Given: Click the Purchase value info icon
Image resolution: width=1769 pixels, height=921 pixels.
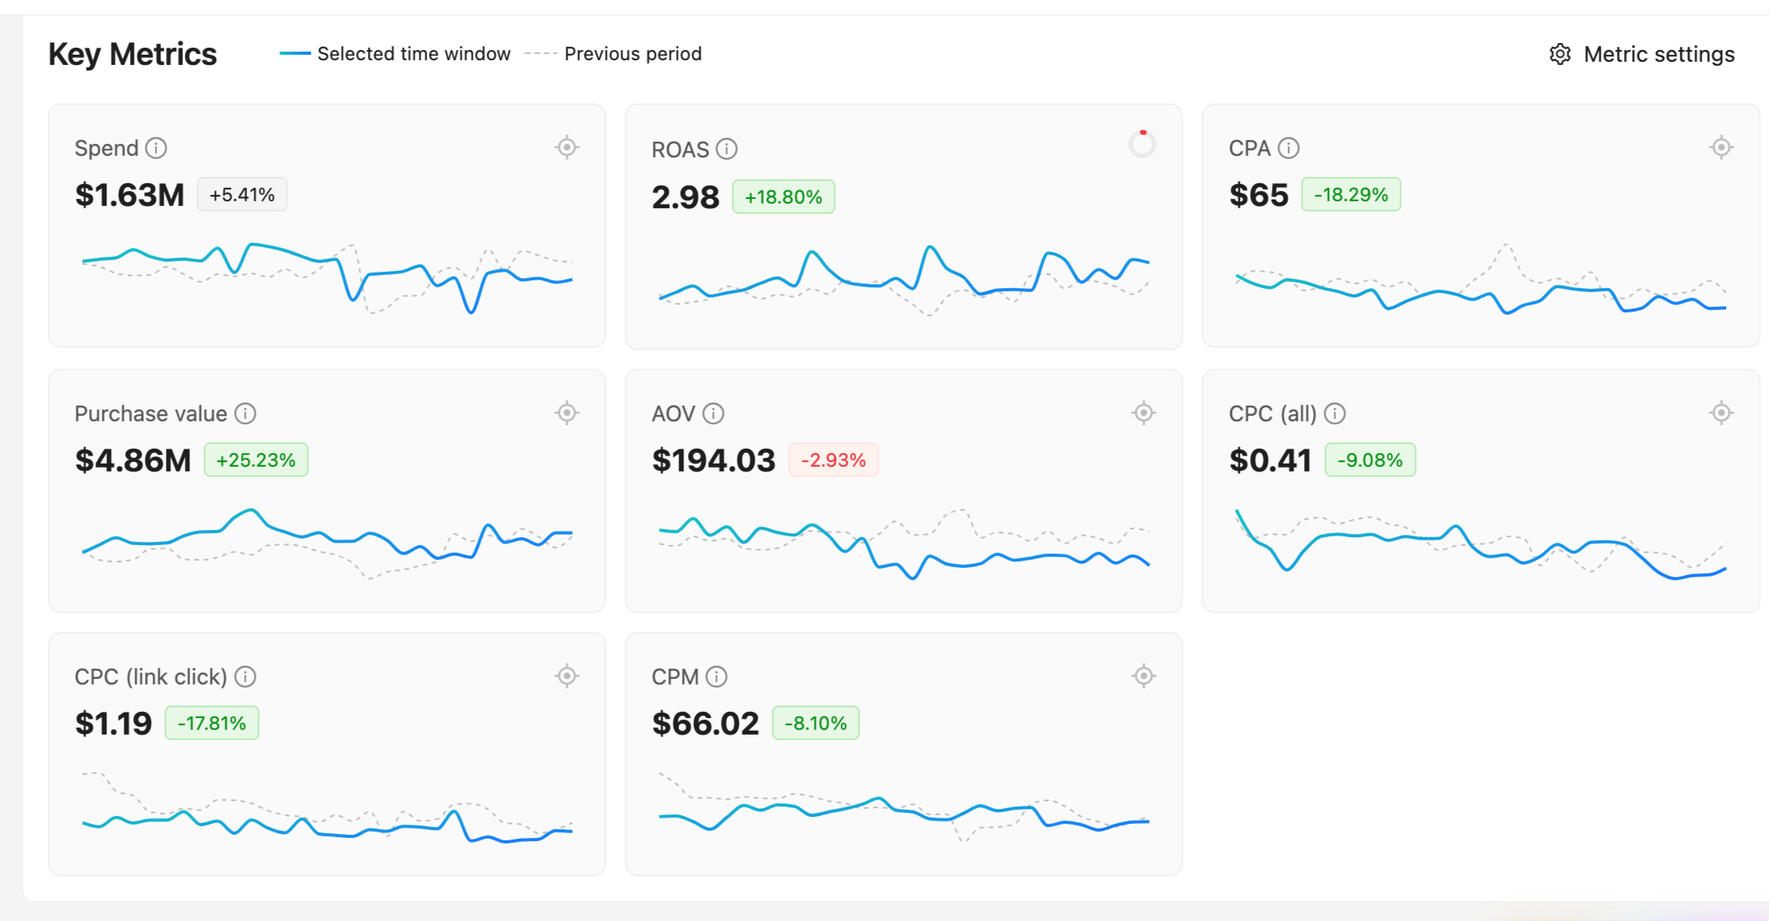Looking at the screenshot, I should coord(245,413).
